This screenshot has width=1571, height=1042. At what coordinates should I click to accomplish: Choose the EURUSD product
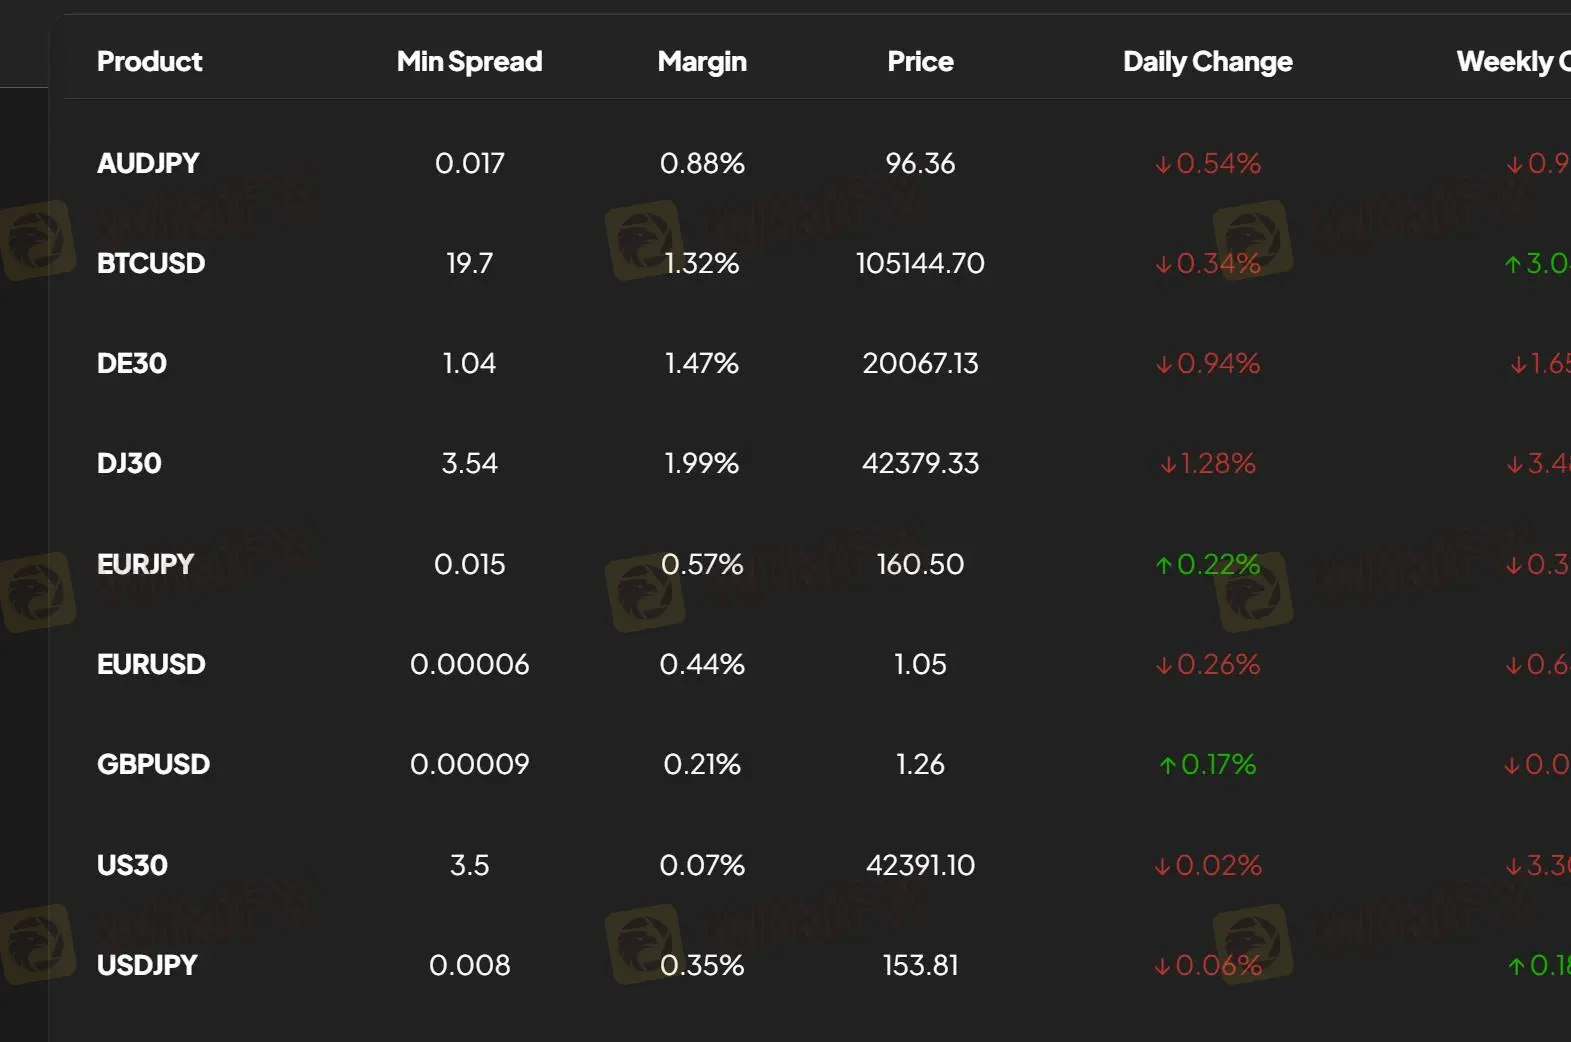pos(151,664)
